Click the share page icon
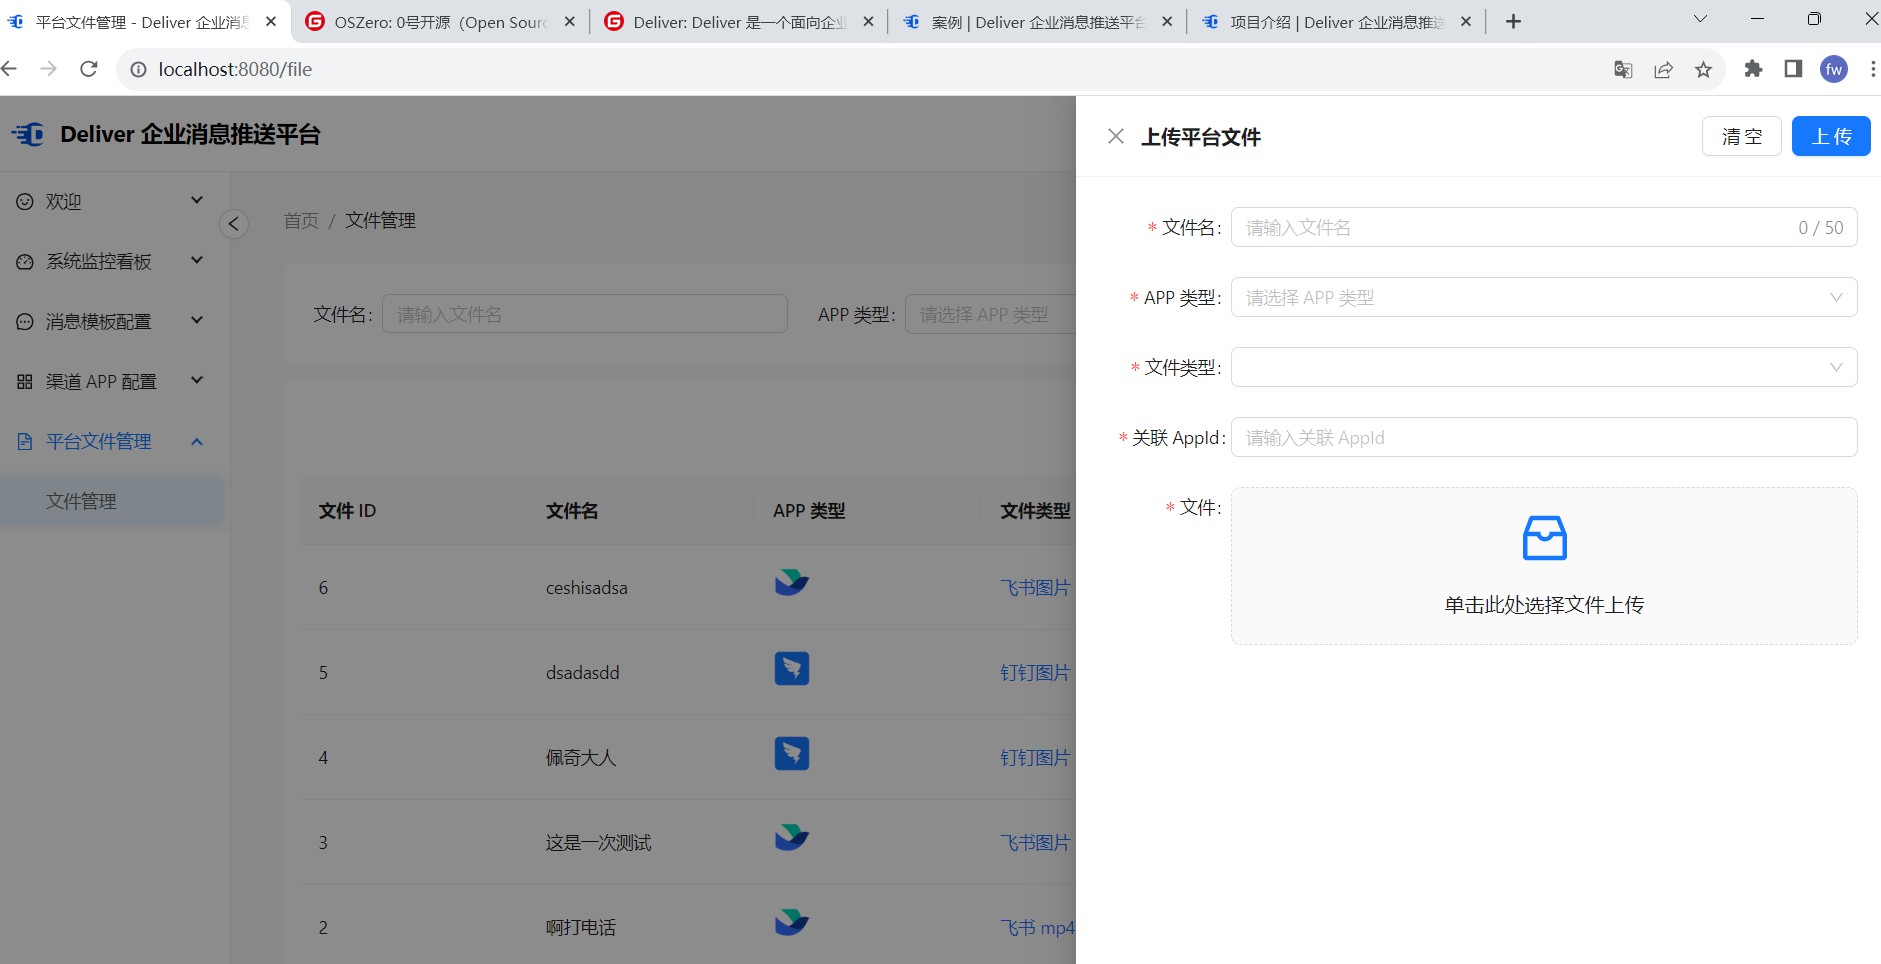 click(1663, 69)
